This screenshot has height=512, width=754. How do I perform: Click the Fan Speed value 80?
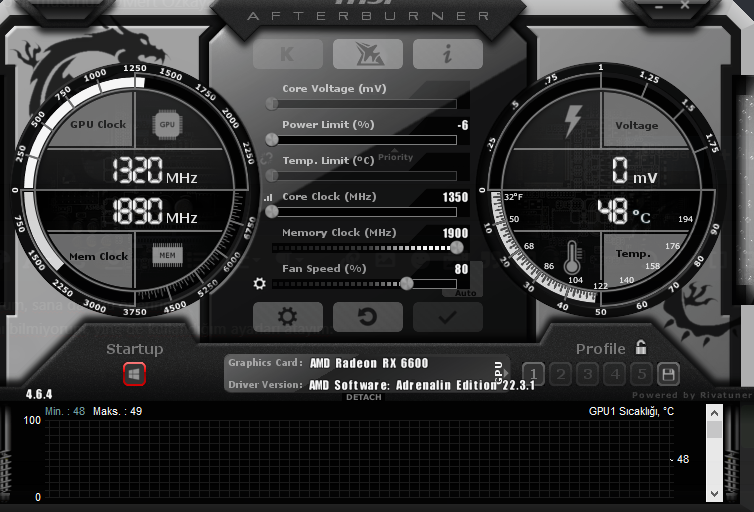point(461,269)
